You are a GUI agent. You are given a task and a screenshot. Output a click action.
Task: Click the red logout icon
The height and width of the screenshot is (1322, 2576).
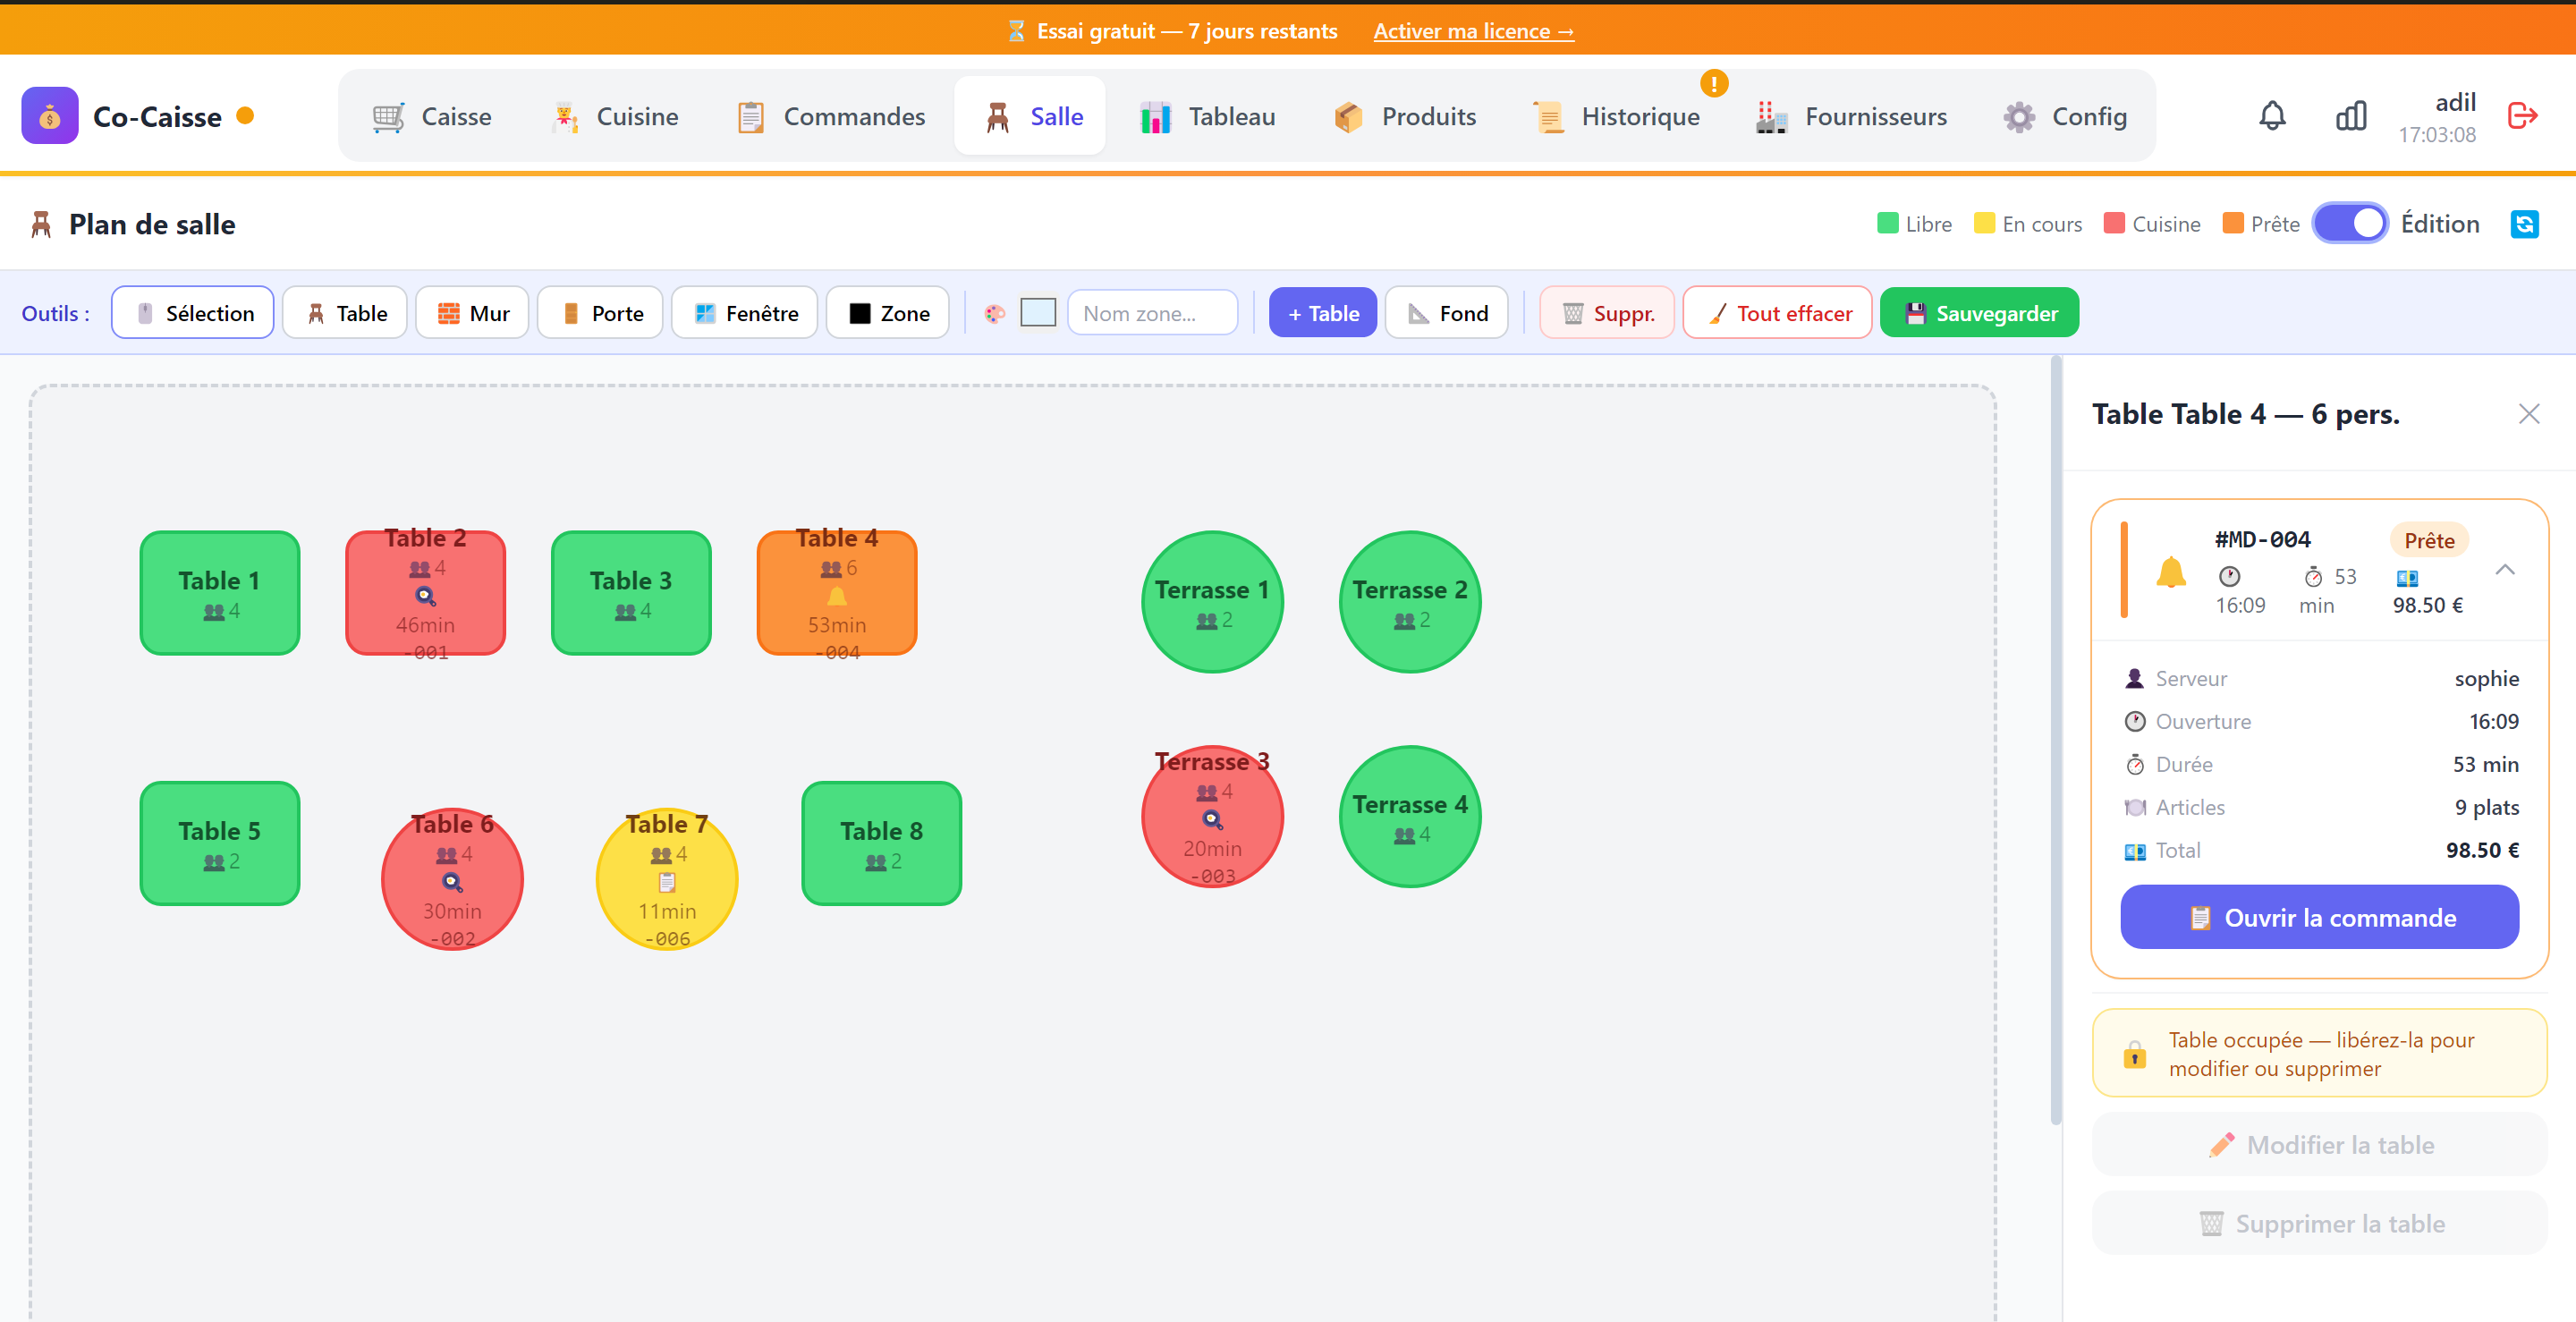click(x=2522, y=116)
